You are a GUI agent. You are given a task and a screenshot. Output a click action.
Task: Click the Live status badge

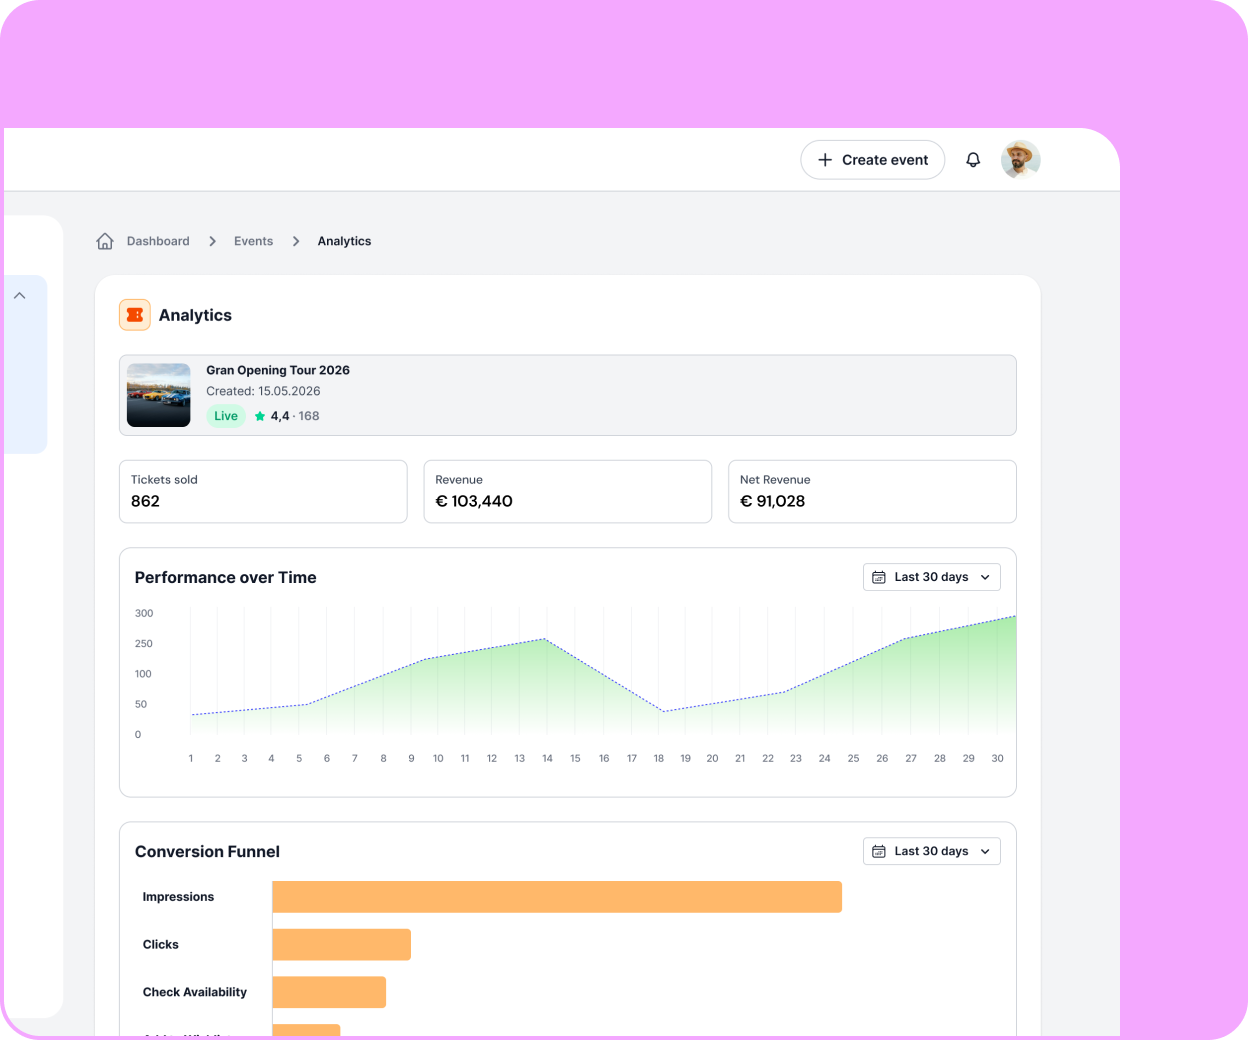[x=226, y=416]
